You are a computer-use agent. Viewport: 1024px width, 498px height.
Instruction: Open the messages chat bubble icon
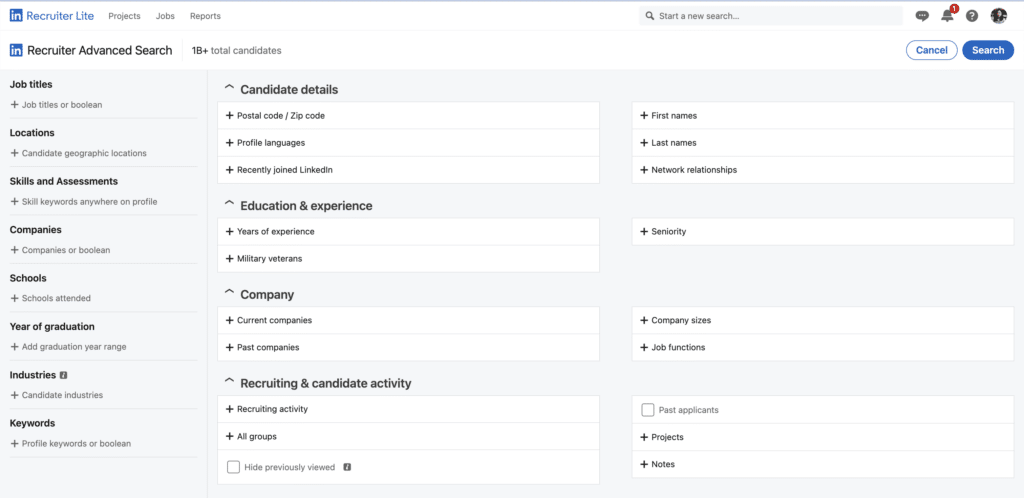(922, 16)
